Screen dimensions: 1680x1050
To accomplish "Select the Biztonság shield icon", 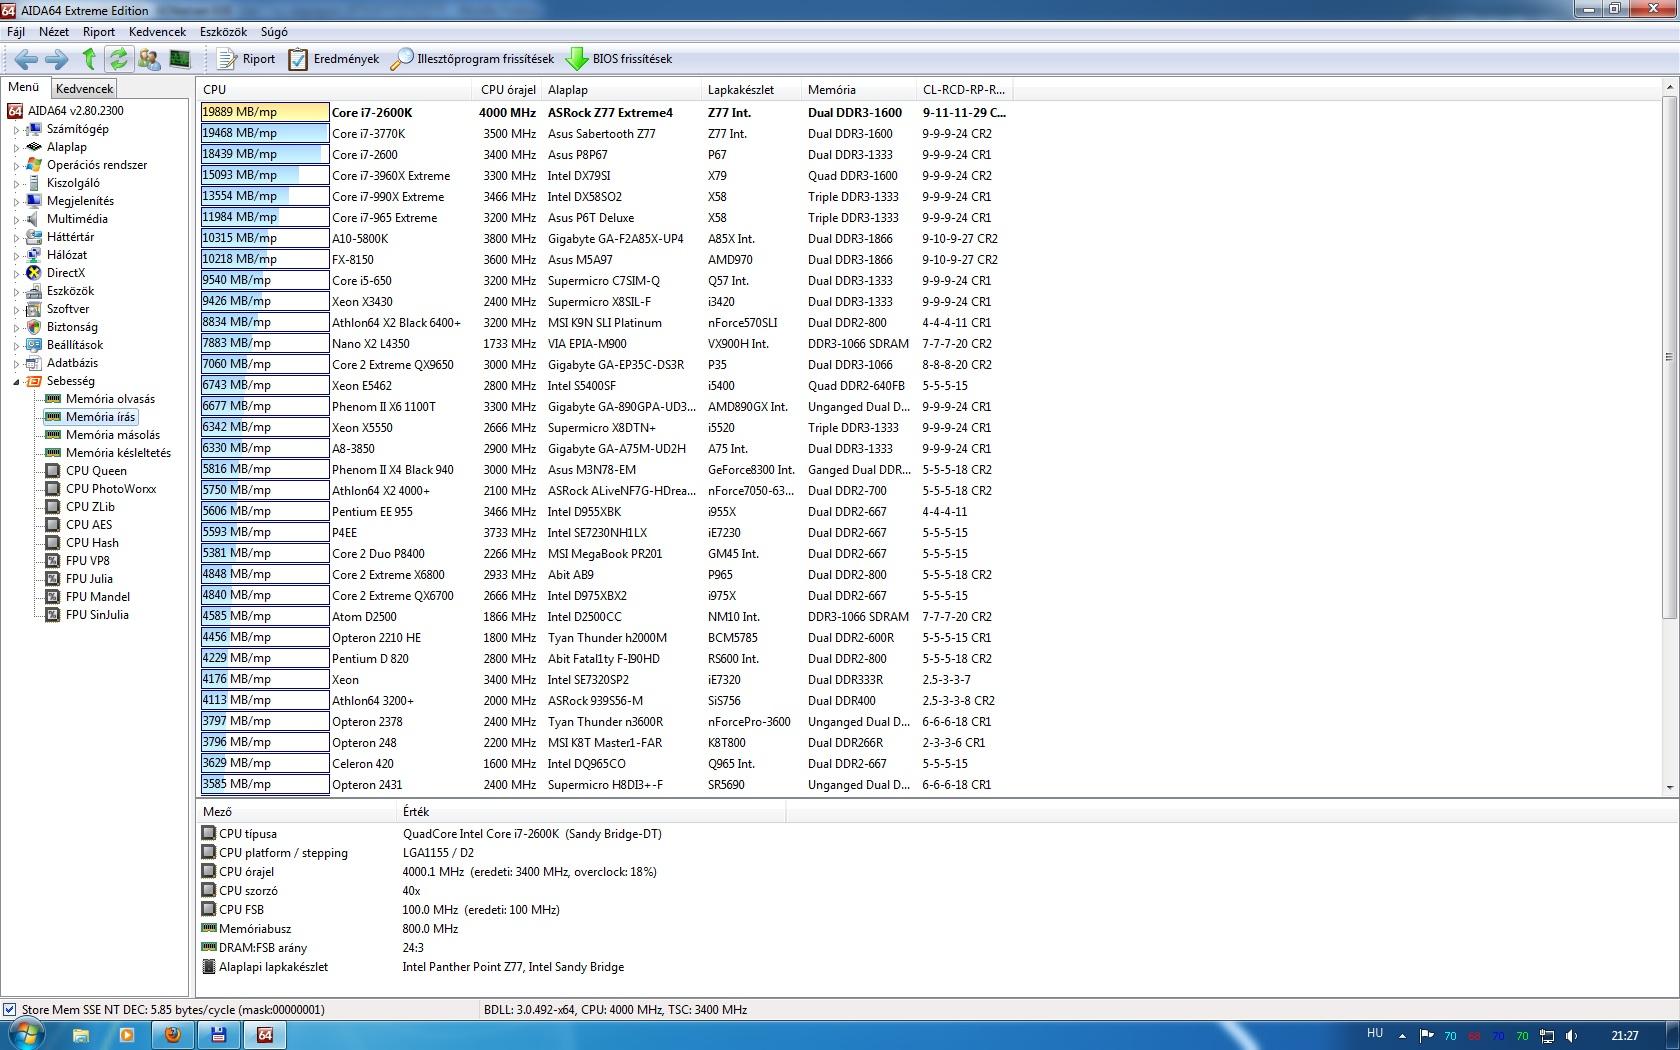I will pyautogui.click(x=34, y=327).
